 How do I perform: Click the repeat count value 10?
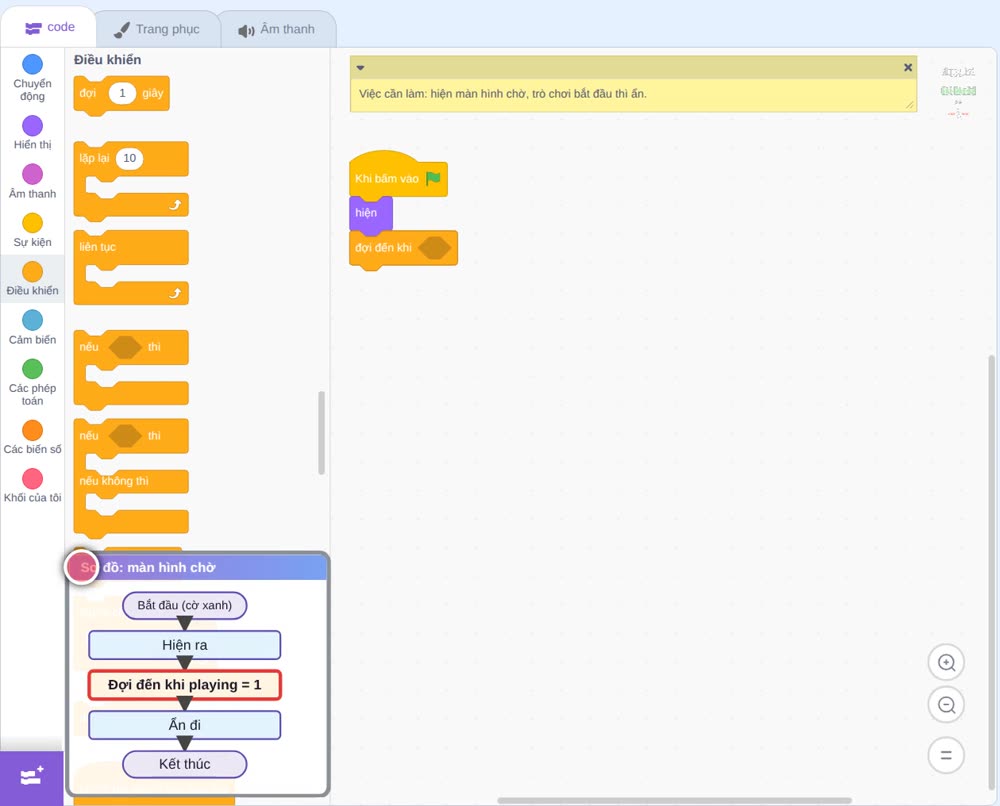129,158
